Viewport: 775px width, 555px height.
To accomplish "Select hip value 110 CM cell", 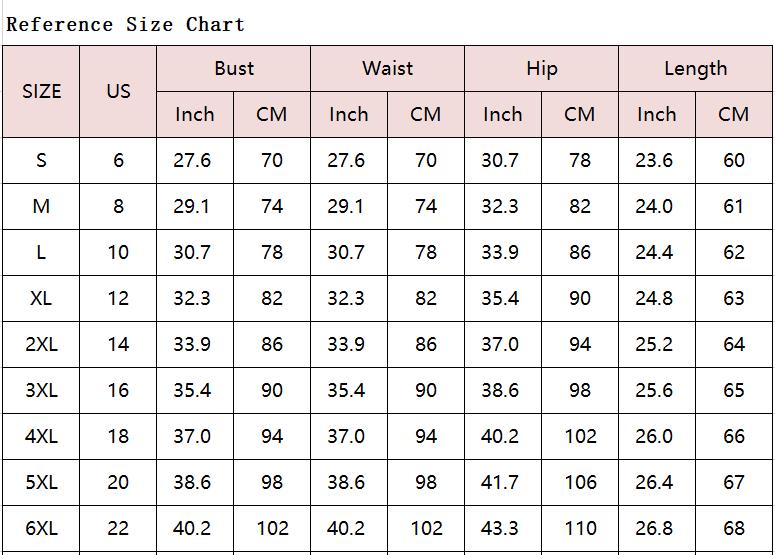I will click(x=580, y=528).
